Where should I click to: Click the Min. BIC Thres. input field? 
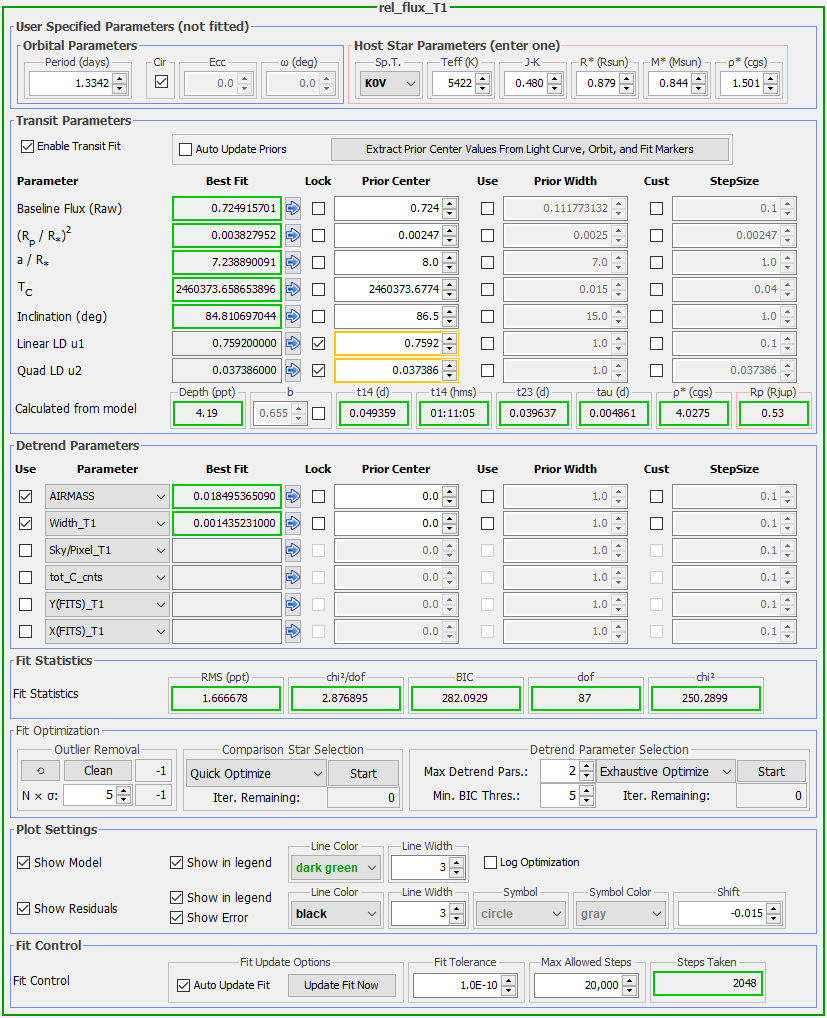click(560, 795)
